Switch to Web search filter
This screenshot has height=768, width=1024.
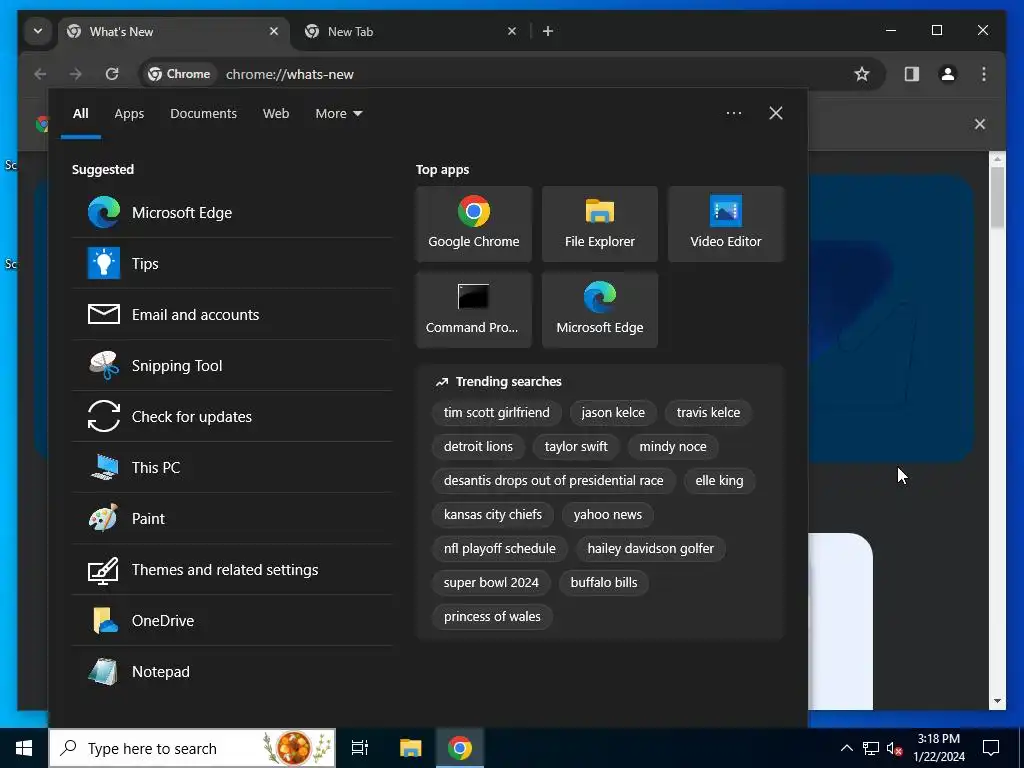[x=276, y=114]
